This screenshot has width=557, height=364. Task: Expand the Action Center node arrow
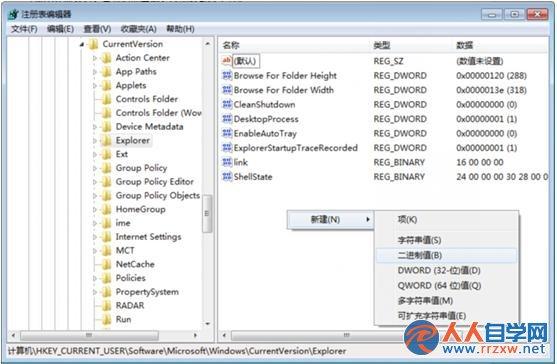pos(94,58)
